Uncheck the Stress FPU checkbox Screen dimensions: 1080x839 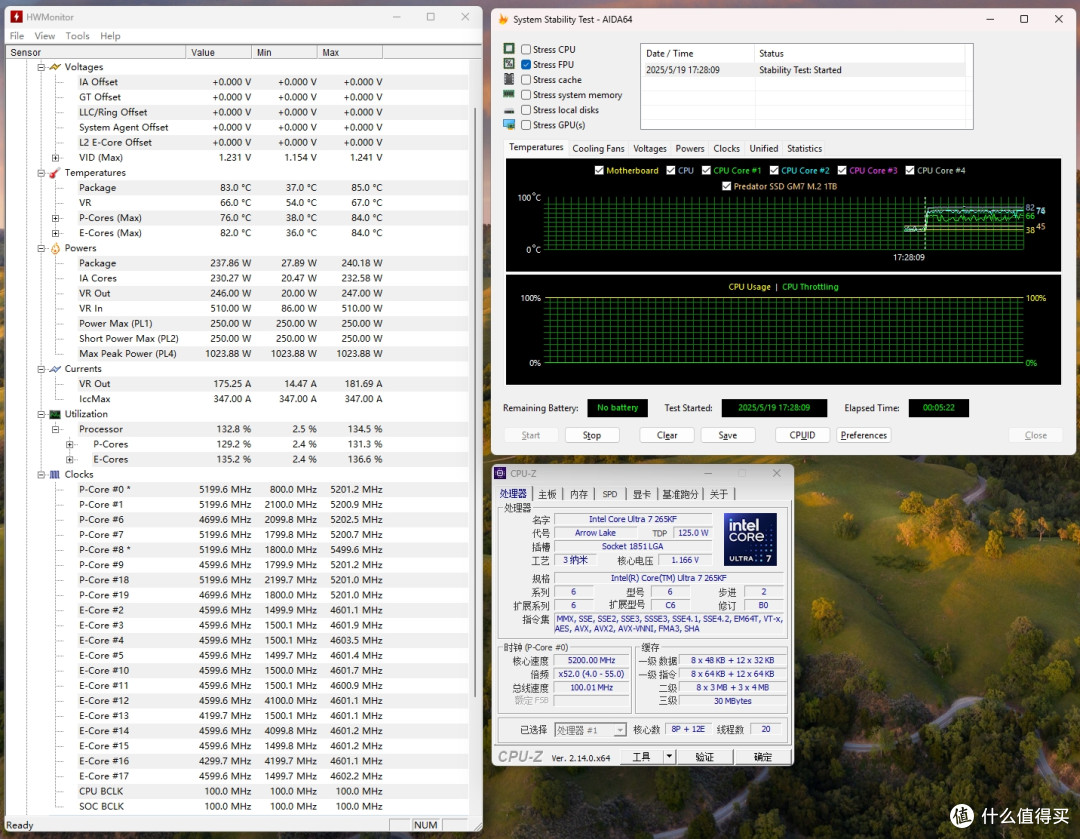[x=526, y=65]
